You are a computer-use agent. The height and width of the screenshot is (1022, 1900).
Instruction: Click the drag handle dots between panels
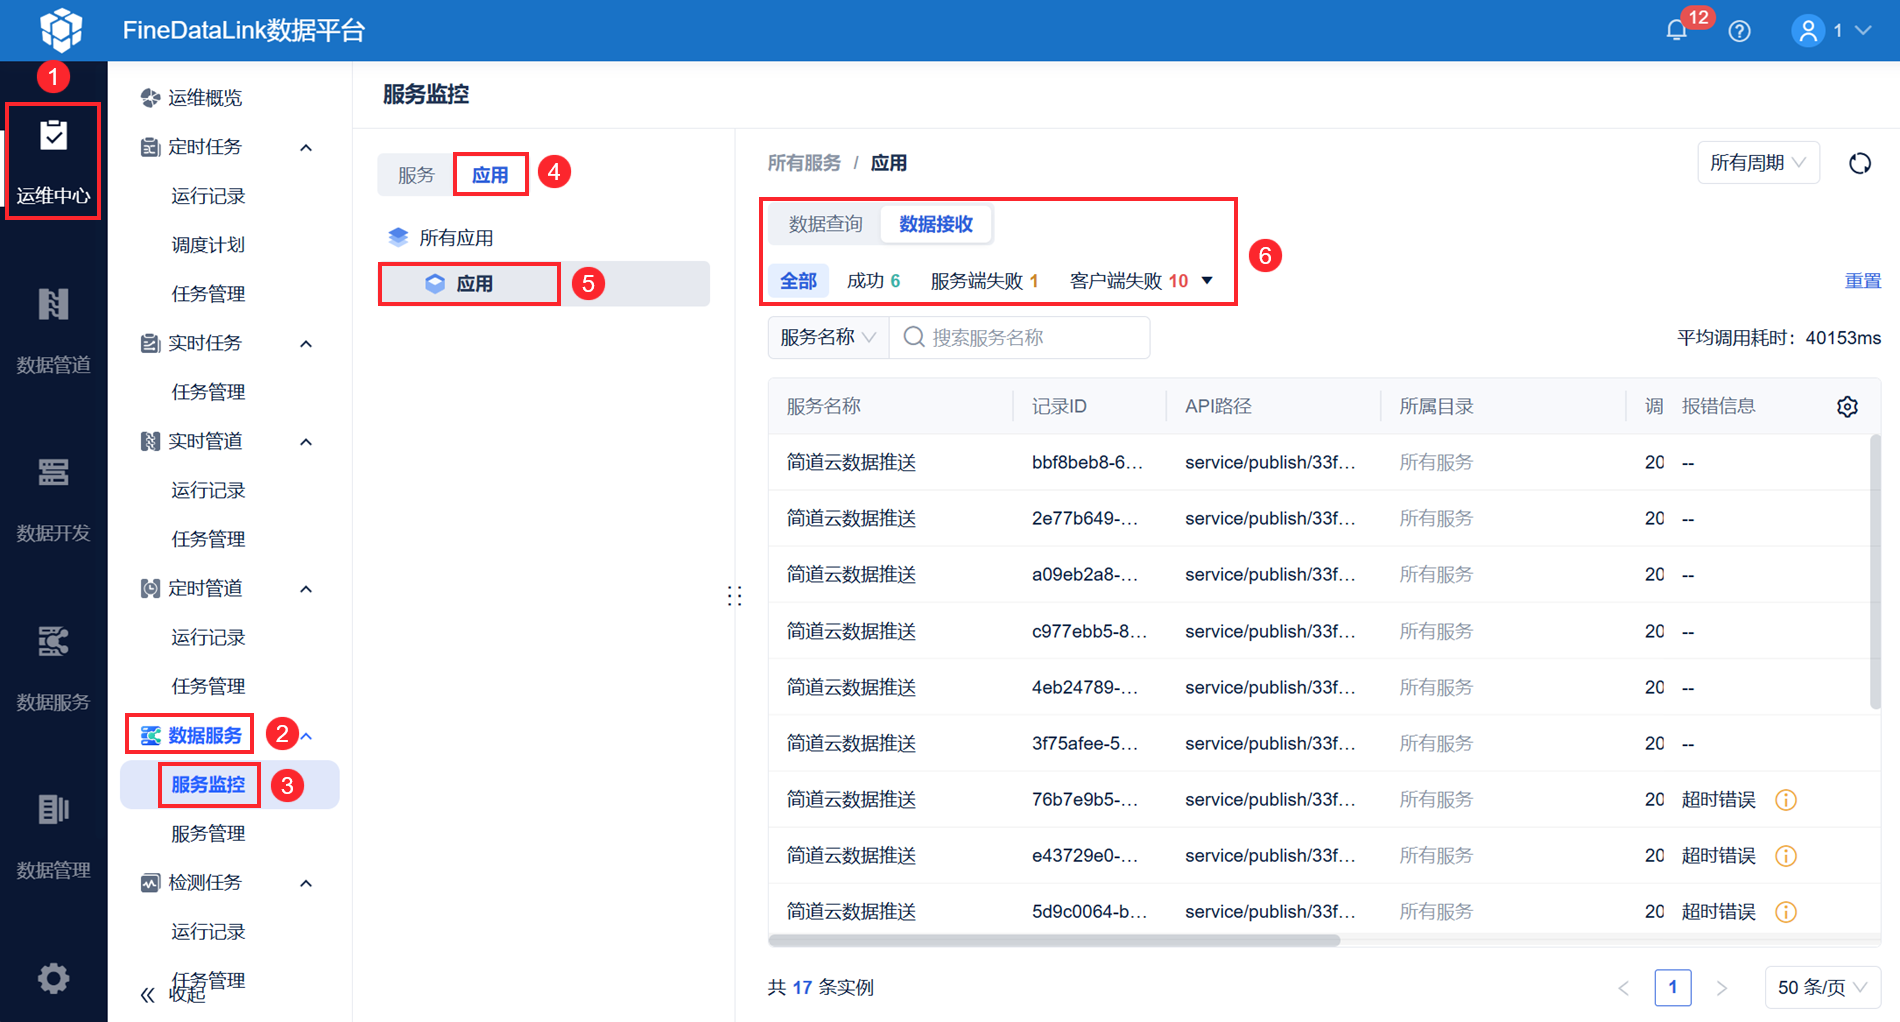click(x=735, y=596)
